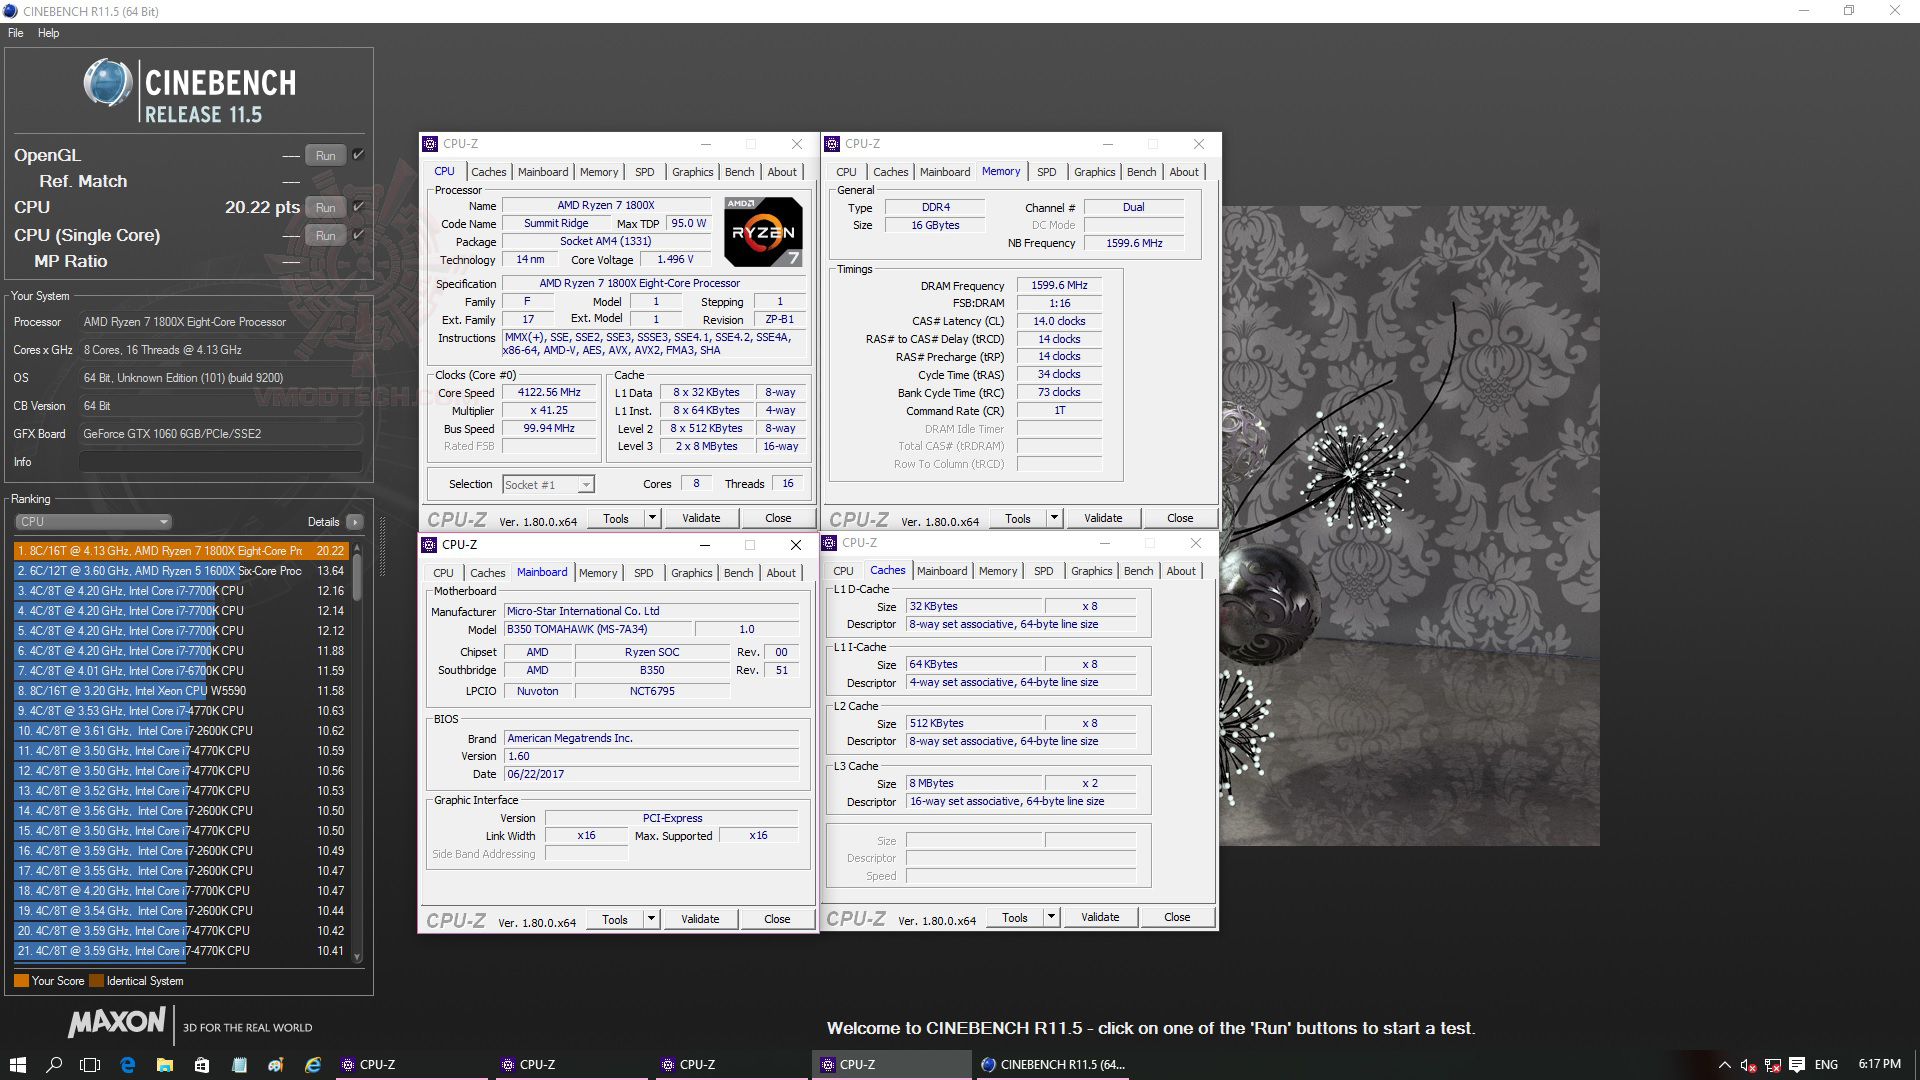
Task: Click the Windows Start button
Action: click(17, 1065)
